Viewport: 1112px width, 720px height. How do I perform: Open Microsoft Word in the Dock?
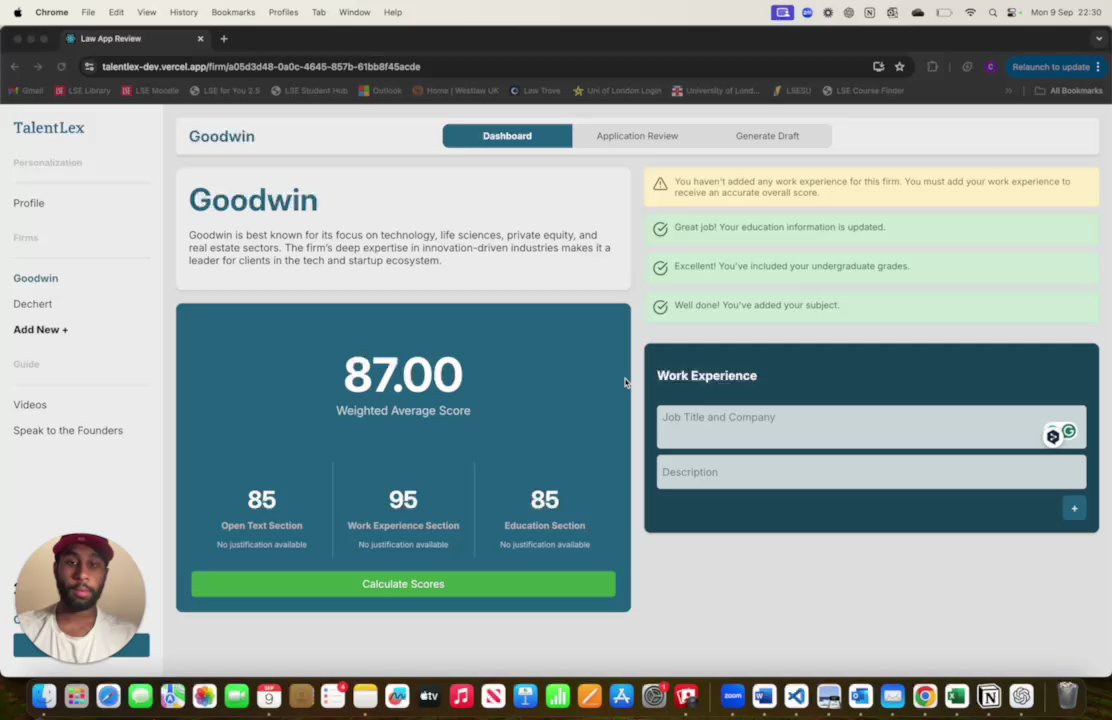[764, 696]
